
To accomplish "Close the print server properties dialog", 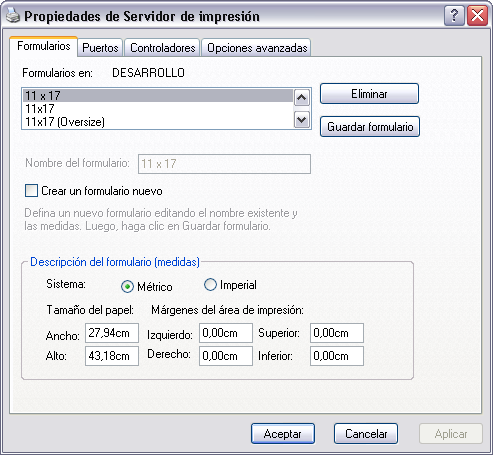I will (477, 16).
